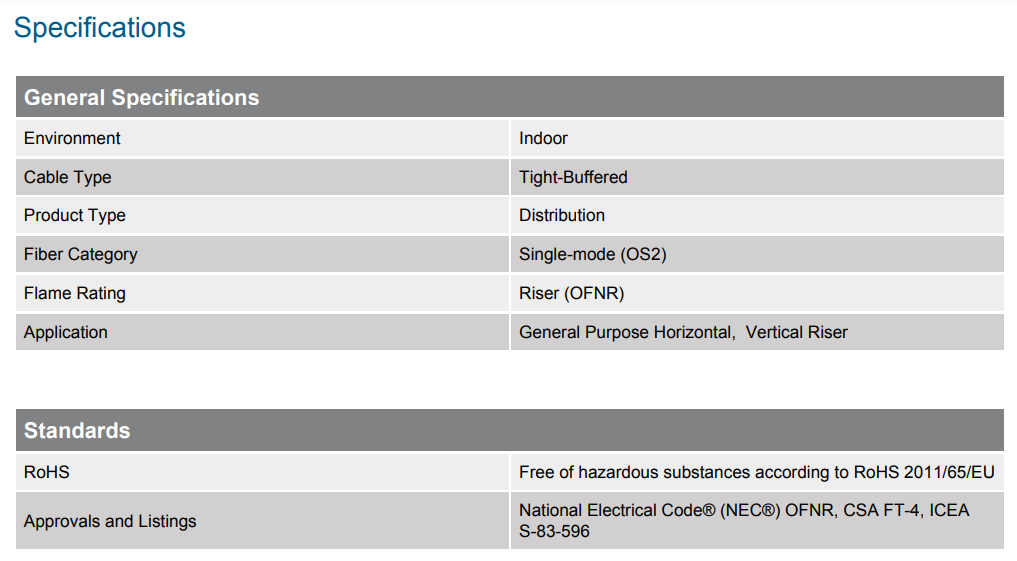Click the Indoor value cell
Screen dimensions: 1017x561
[543, 138]
